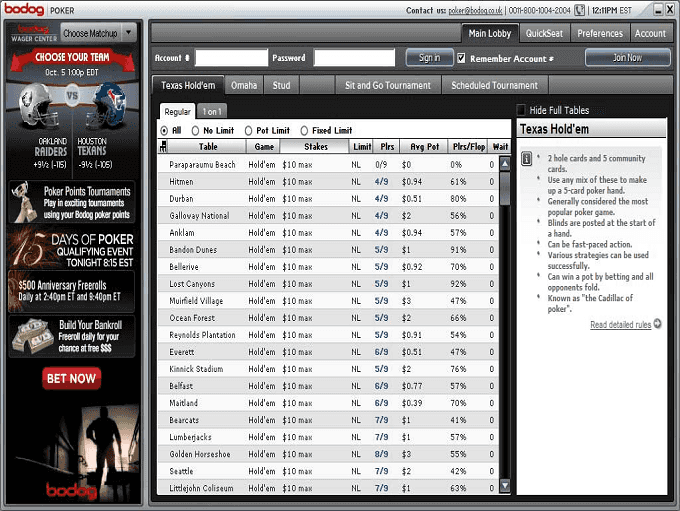Viewport: 680px width, 511px height.
Task: Sort by the Plrs column header
Action: click(x=387, y=147)
